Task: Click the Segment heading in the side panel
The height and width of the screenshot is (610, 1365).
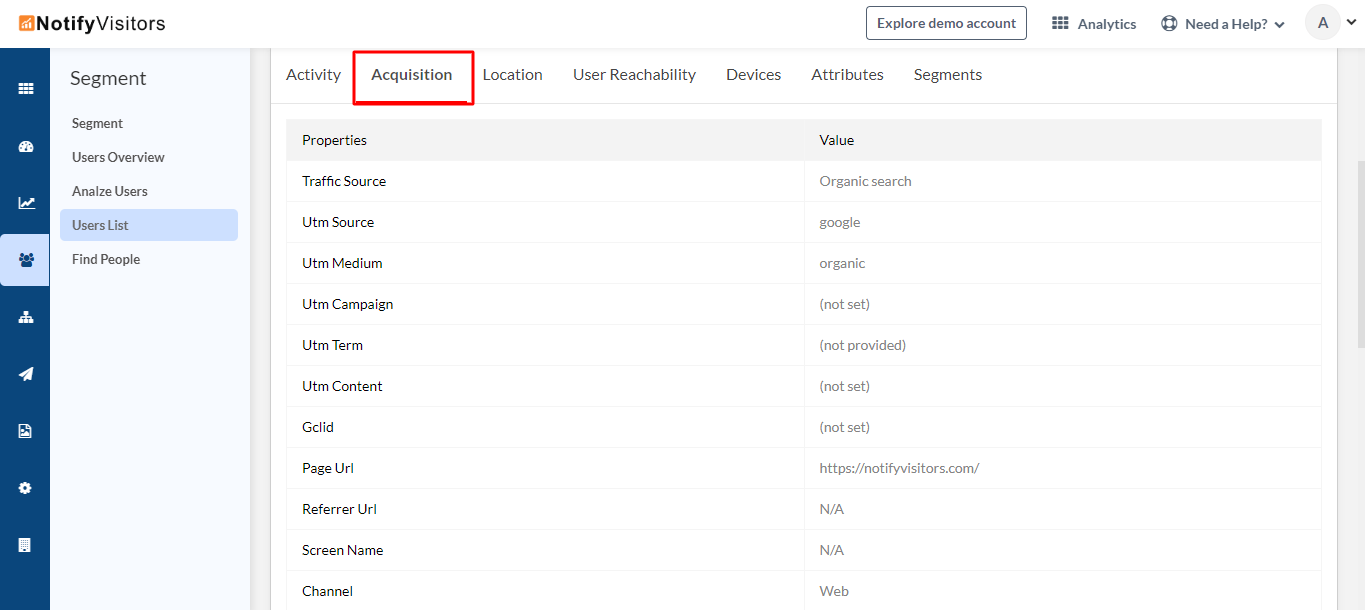Action: pyautogui.click(x=108, y=79)
